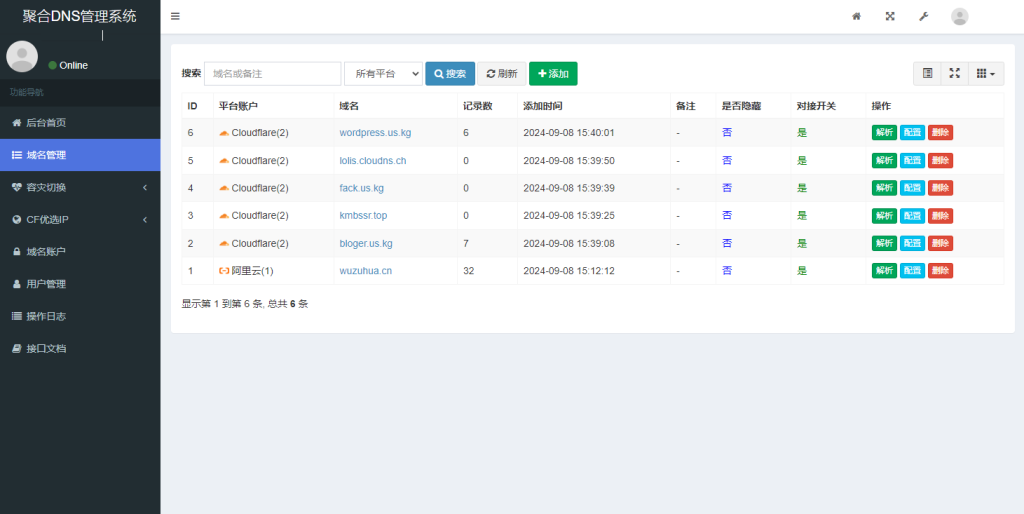The height and width of the screenshot is (514, 1024).
Task: Click the 2024-09-08 15:12:12 timestamp
Action: click(x=569, y=271)
